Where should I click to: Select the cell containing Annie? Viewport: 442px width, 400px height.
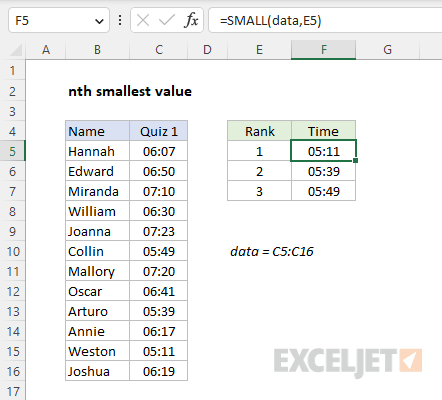[x=97, y=331]
